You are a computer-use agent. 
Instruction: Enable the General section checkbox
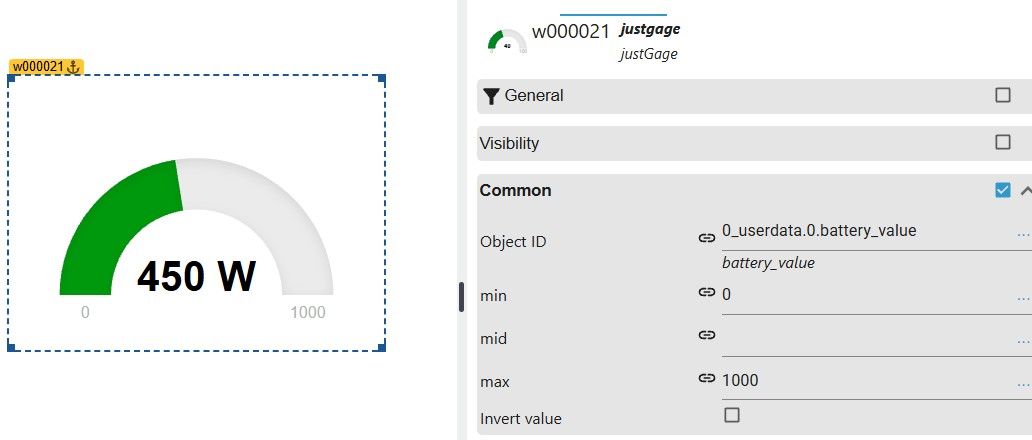(x=1002, y=95)
